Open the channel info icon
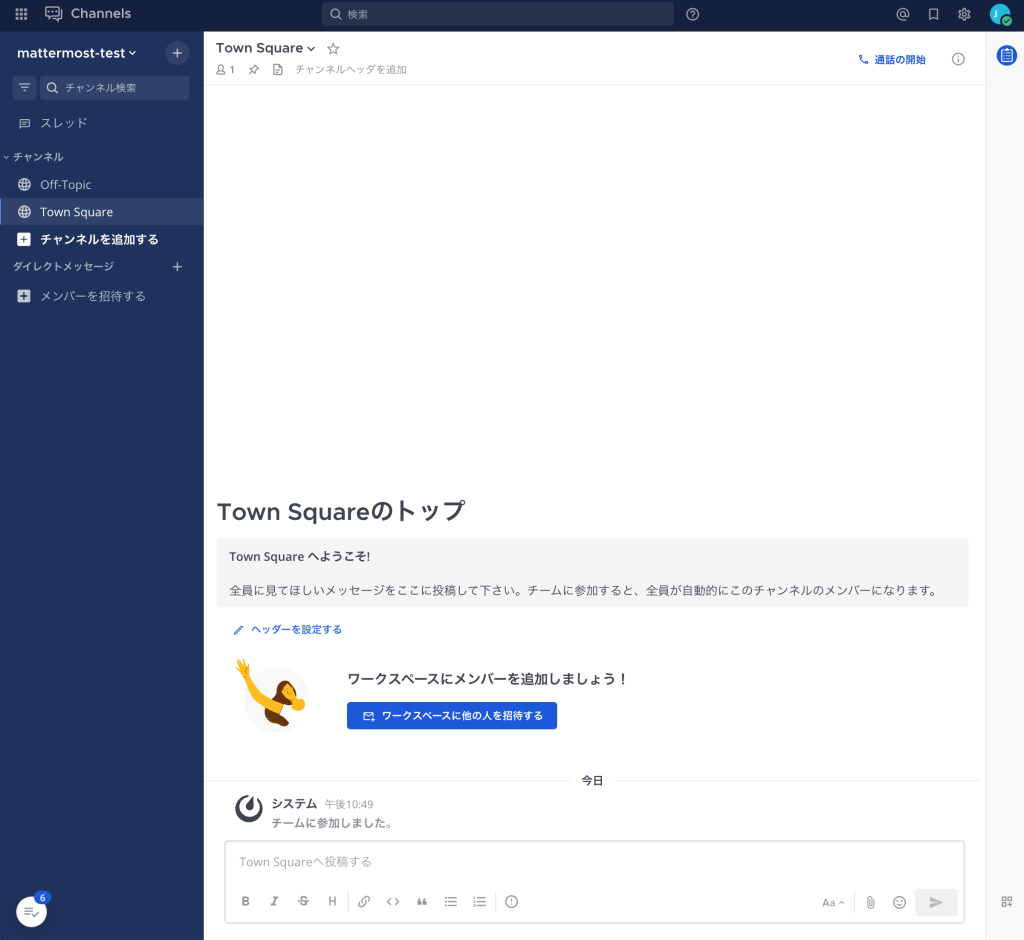Viewport: 1024px width, 940px height. [x=958, y=59]
